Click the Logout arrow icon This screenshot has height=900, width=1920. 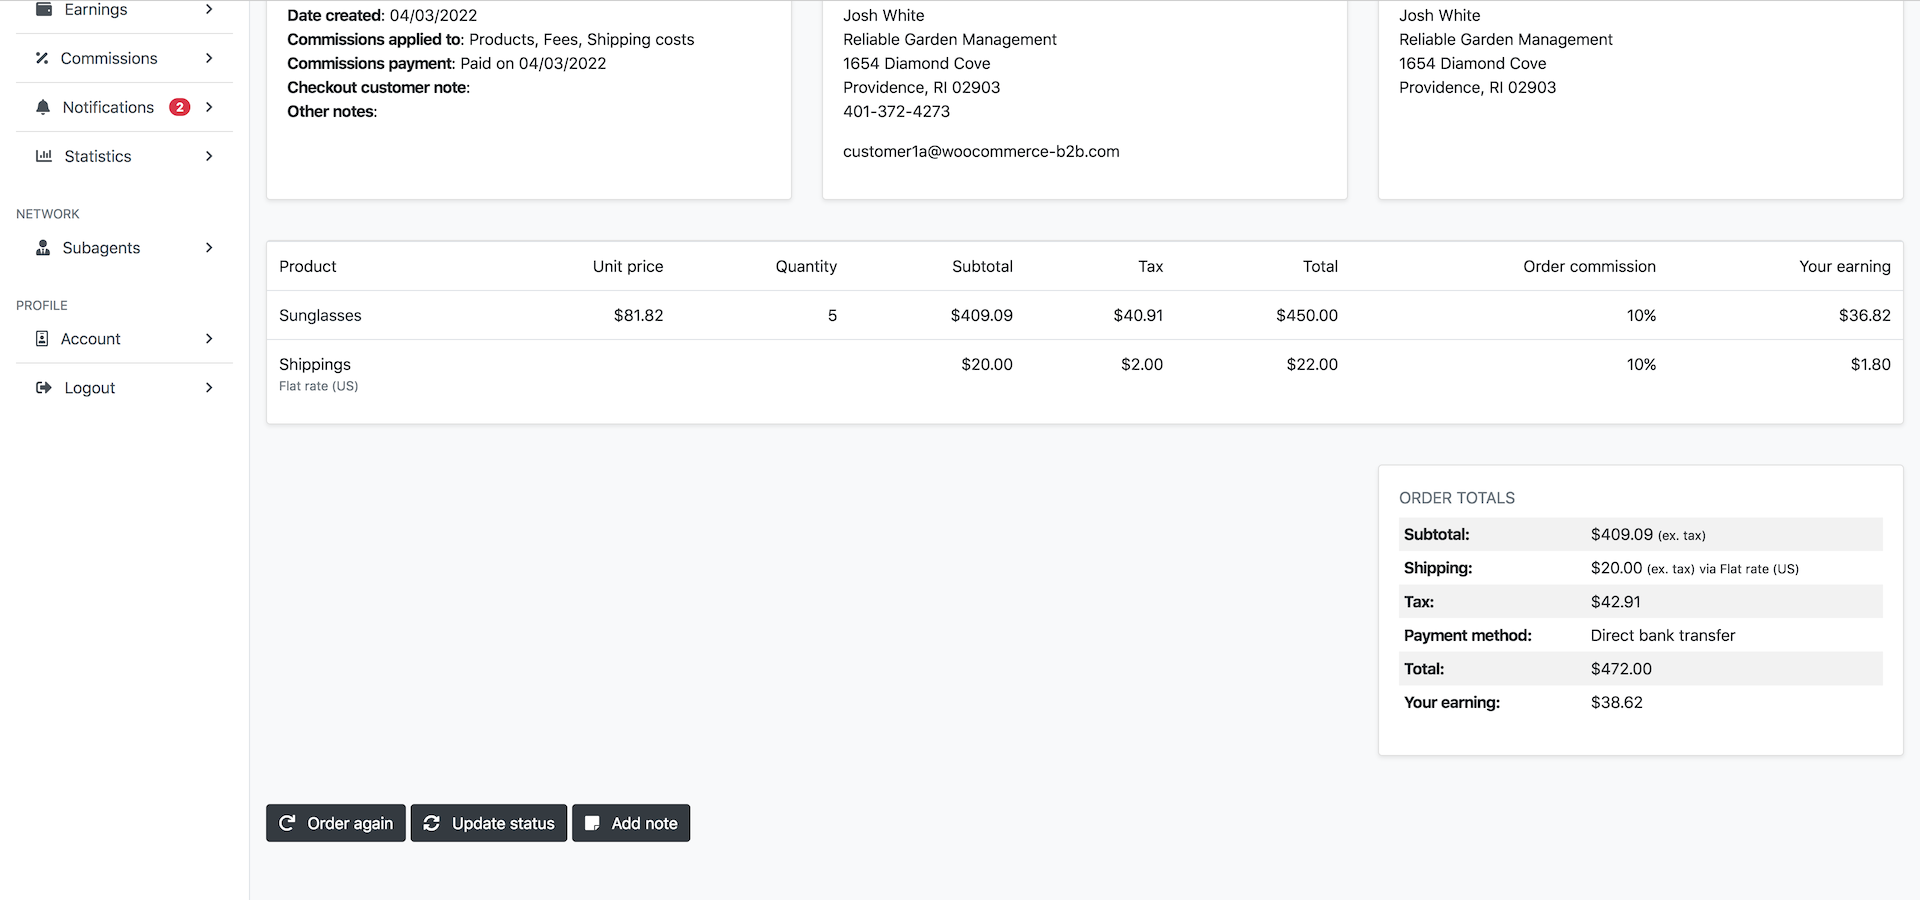44,388
